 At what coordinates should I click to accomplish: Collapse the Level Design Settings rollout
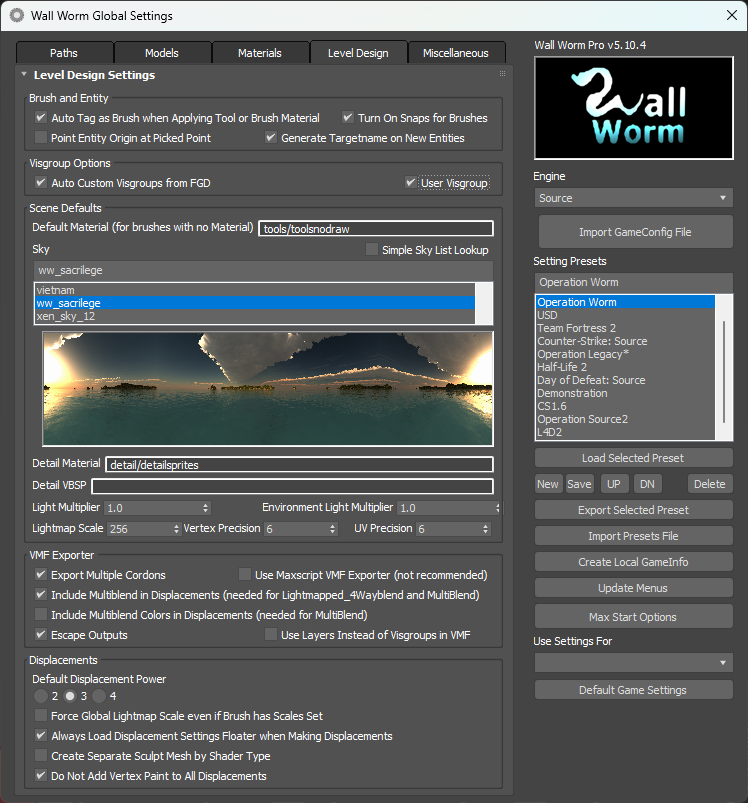pyautogui.click(x=24, y=75)
